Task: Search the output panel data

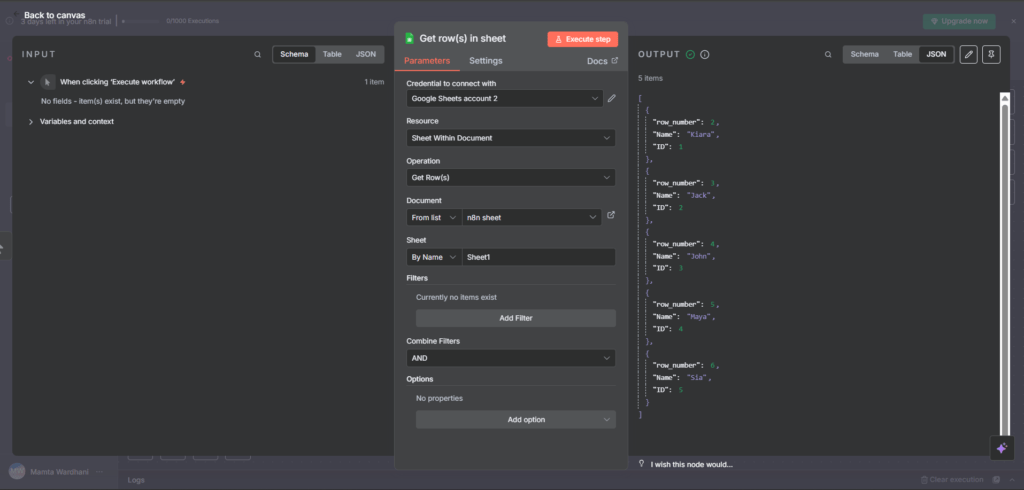Action: tap(827, 54)
